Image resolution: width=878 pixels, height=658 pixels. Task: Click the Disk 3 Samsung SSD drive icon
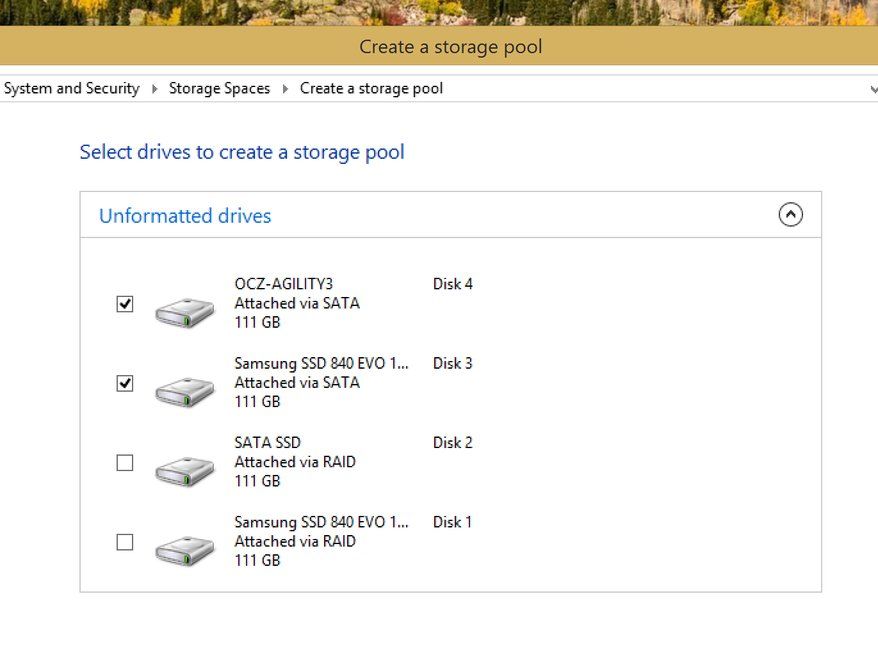click(x=185, y=390)
